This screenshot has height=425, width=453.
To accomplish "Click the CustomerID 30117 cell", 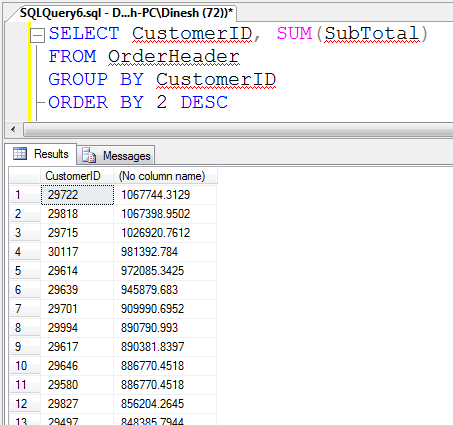I will [x=77, y=252].
